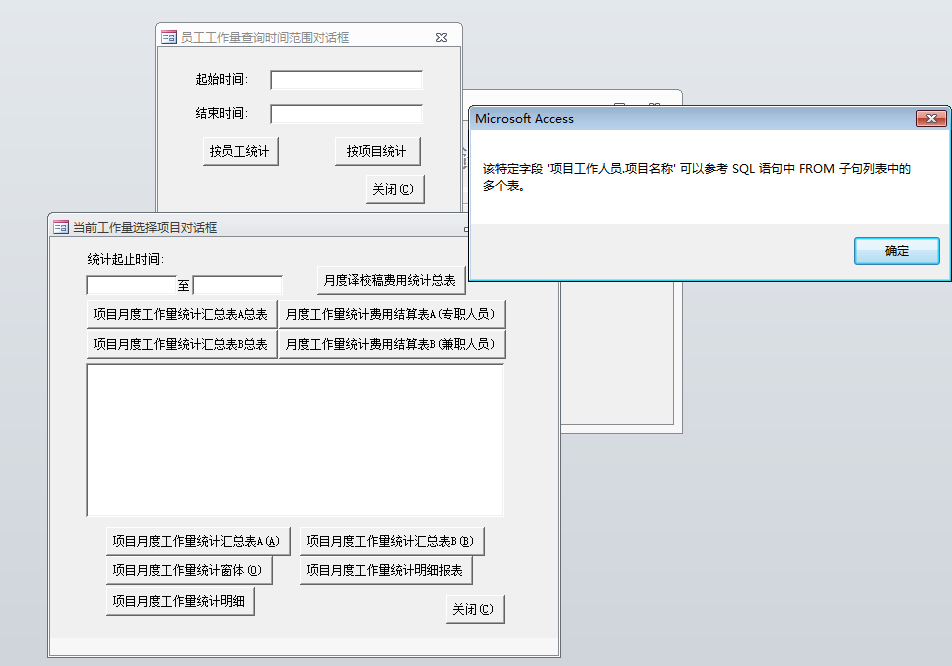Click the error message text about 项目工作人员.项目名称
Screen dimensions: 952x666
click(x=696, y=177)
